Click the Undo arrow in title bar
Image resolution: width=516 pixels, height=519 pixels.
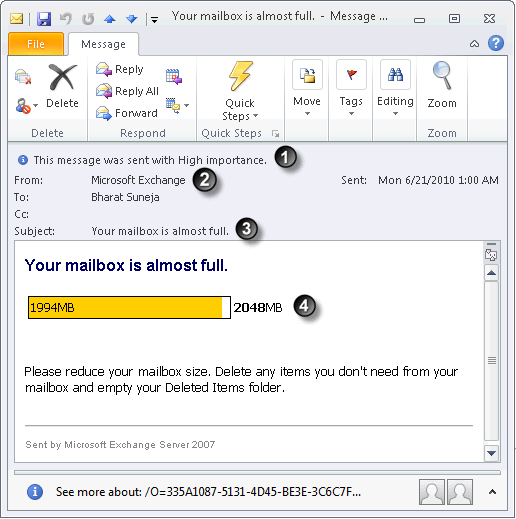(x=66, y=18)
